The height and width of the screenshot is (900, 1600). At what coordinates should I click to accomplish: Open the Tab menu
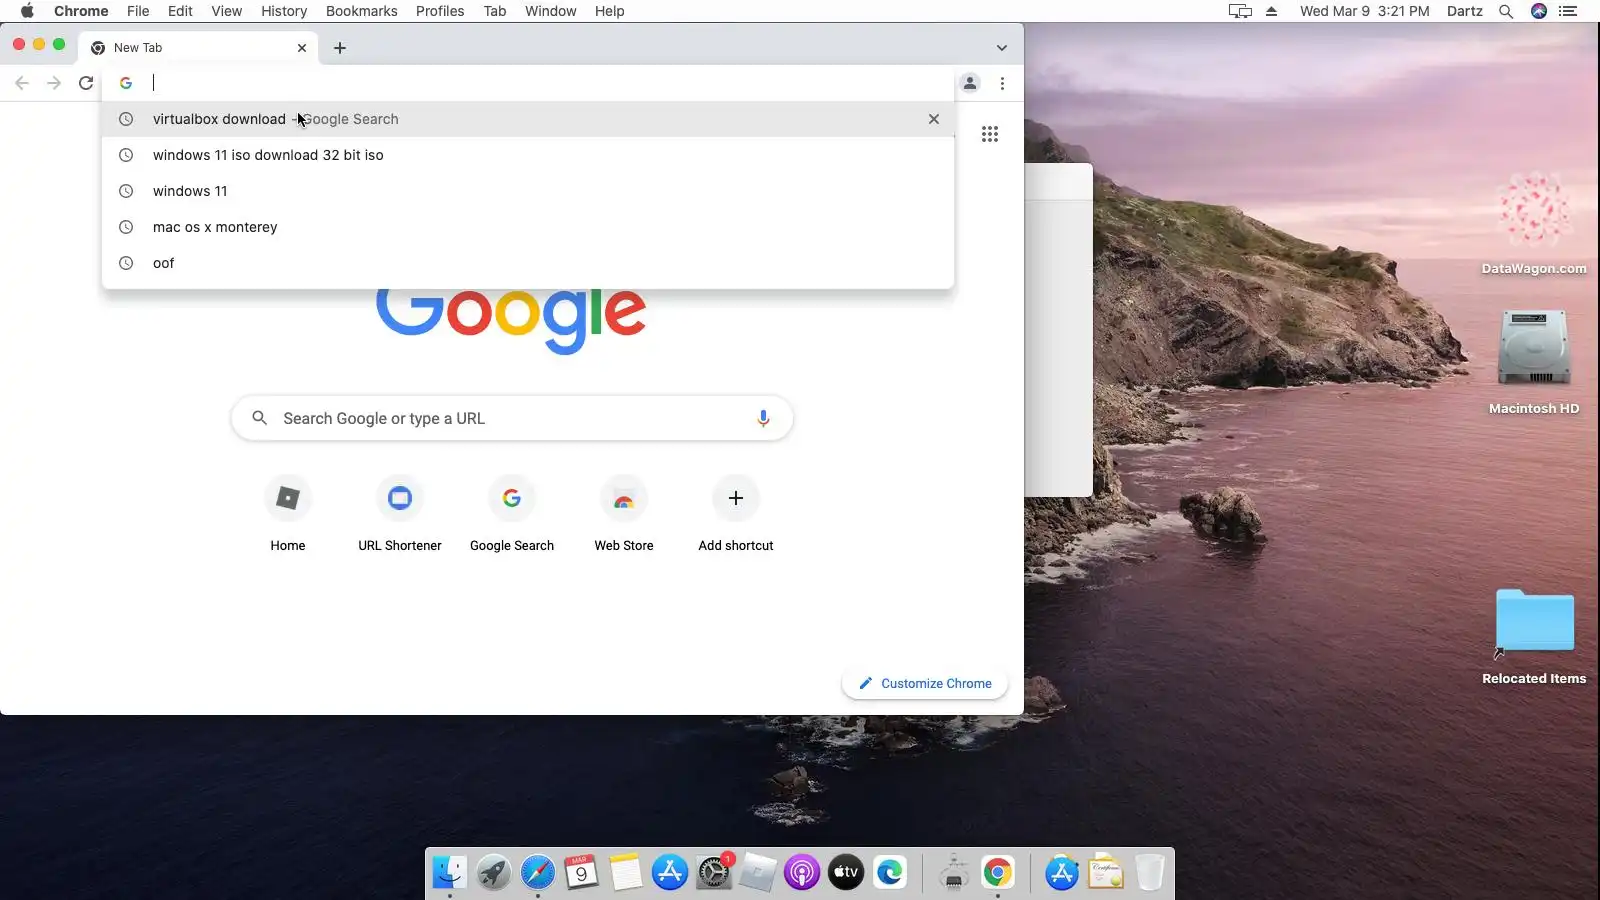click(x=495, y=11)
